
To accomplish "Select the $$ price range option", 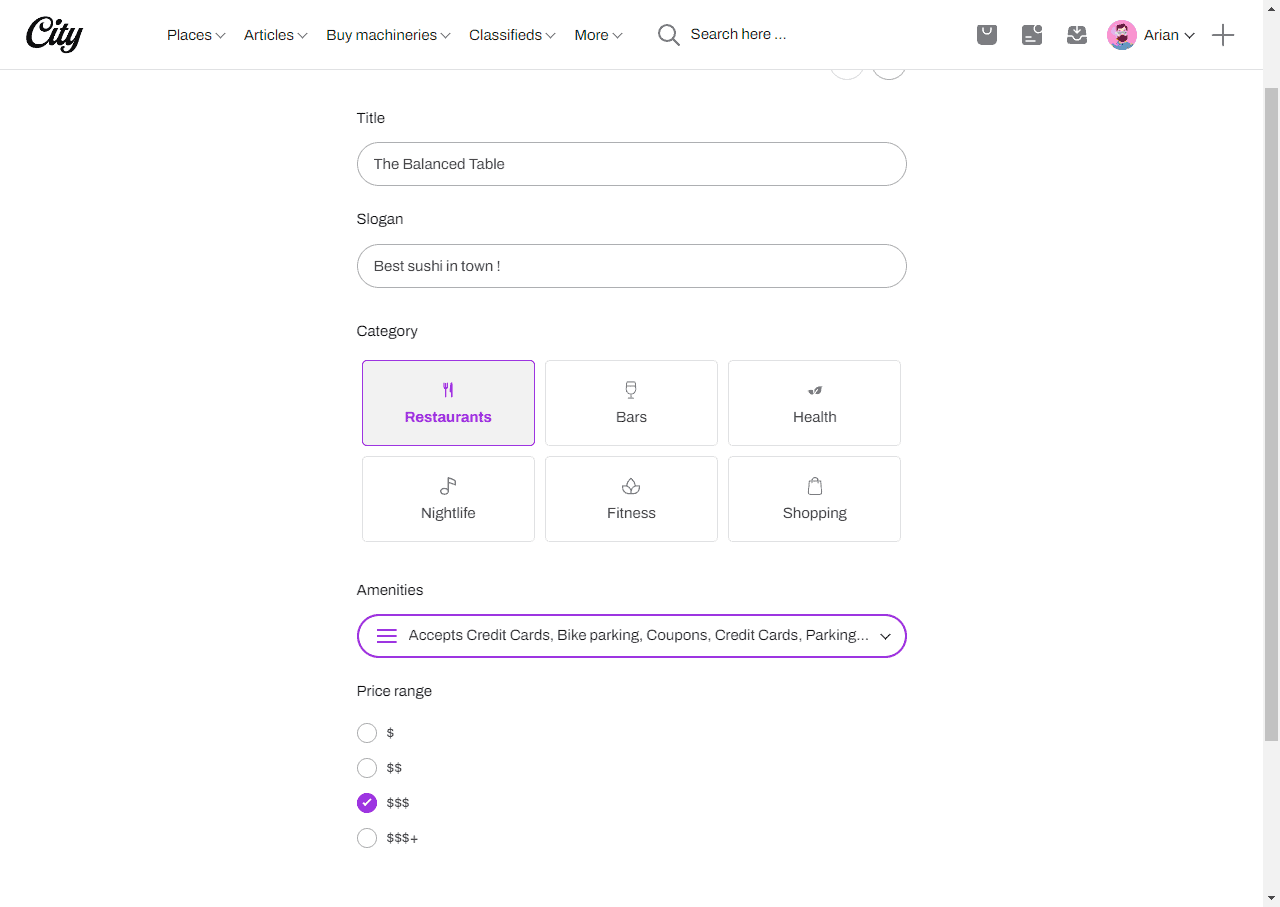I will 367,767.
